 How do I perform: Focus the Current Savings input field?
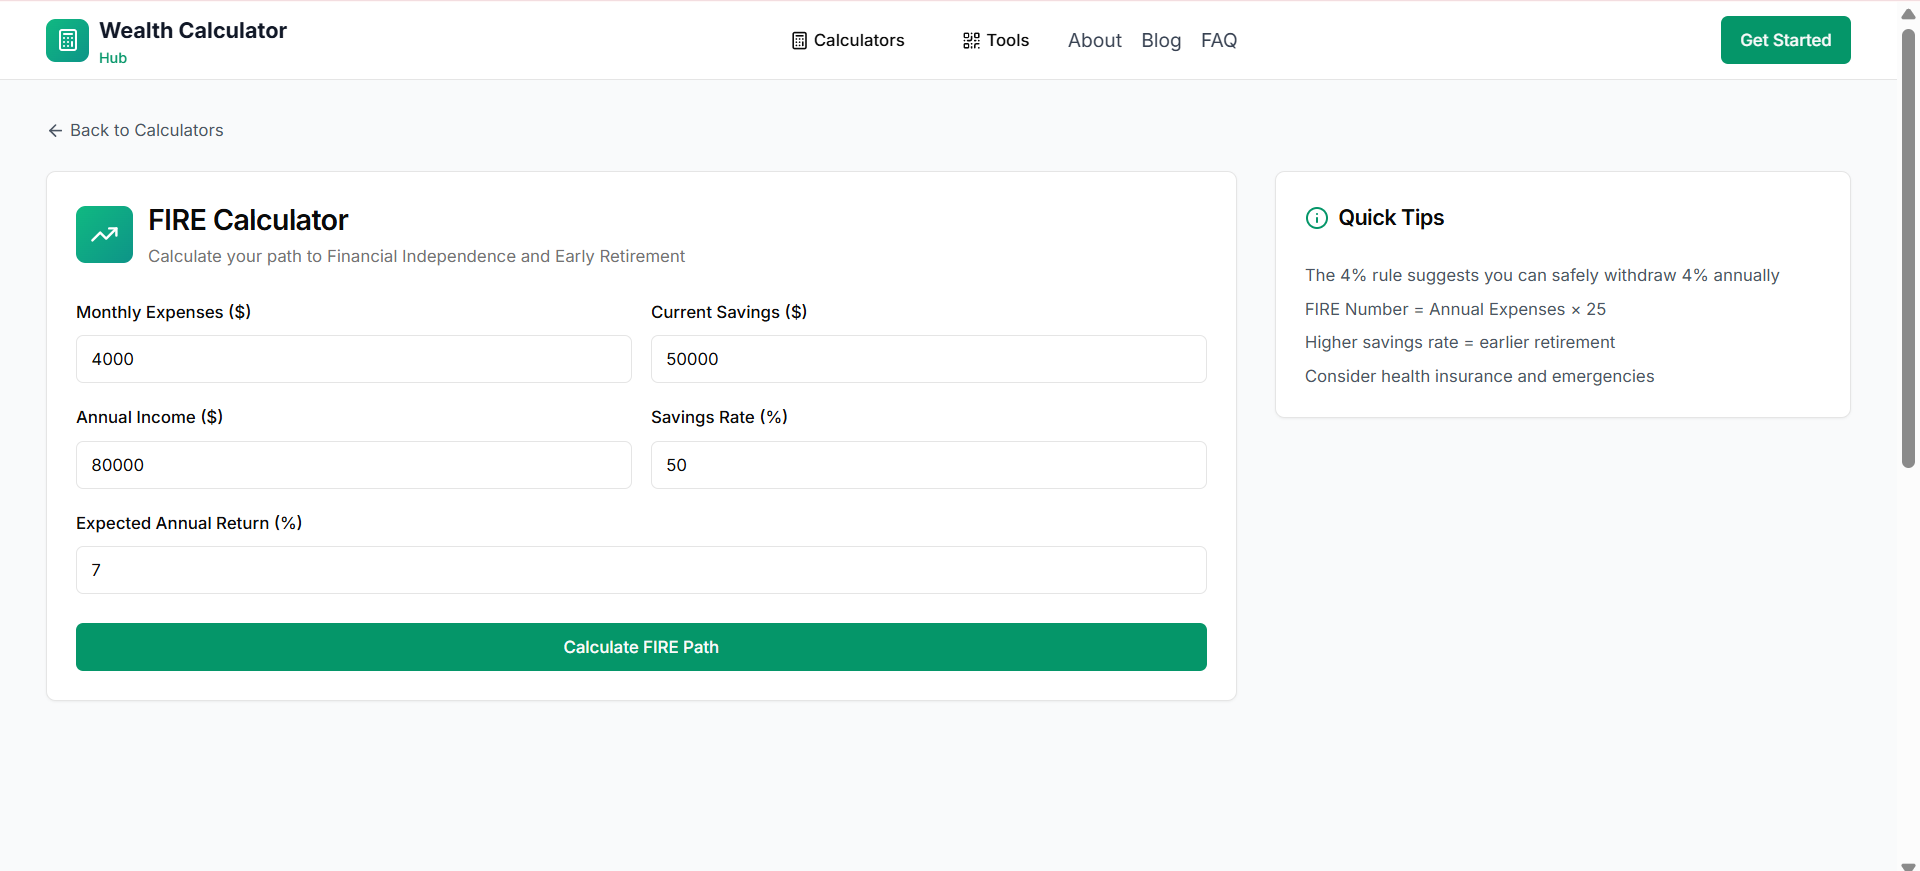coord(929,359)
